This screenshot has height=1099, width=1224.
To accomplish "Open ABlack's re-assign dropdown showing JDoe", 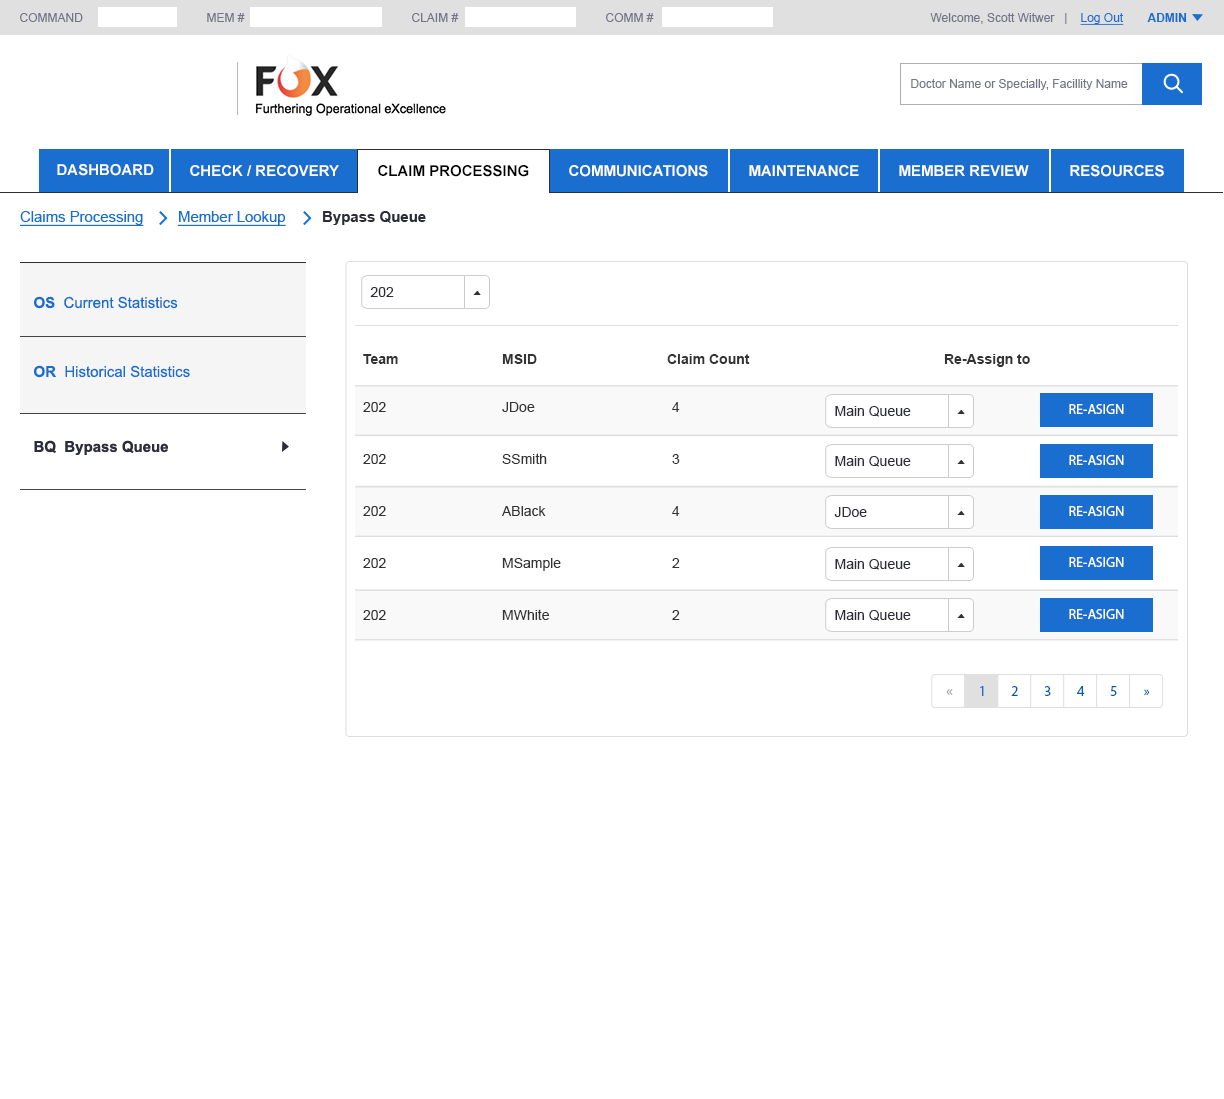I will (x=960, y=512).
